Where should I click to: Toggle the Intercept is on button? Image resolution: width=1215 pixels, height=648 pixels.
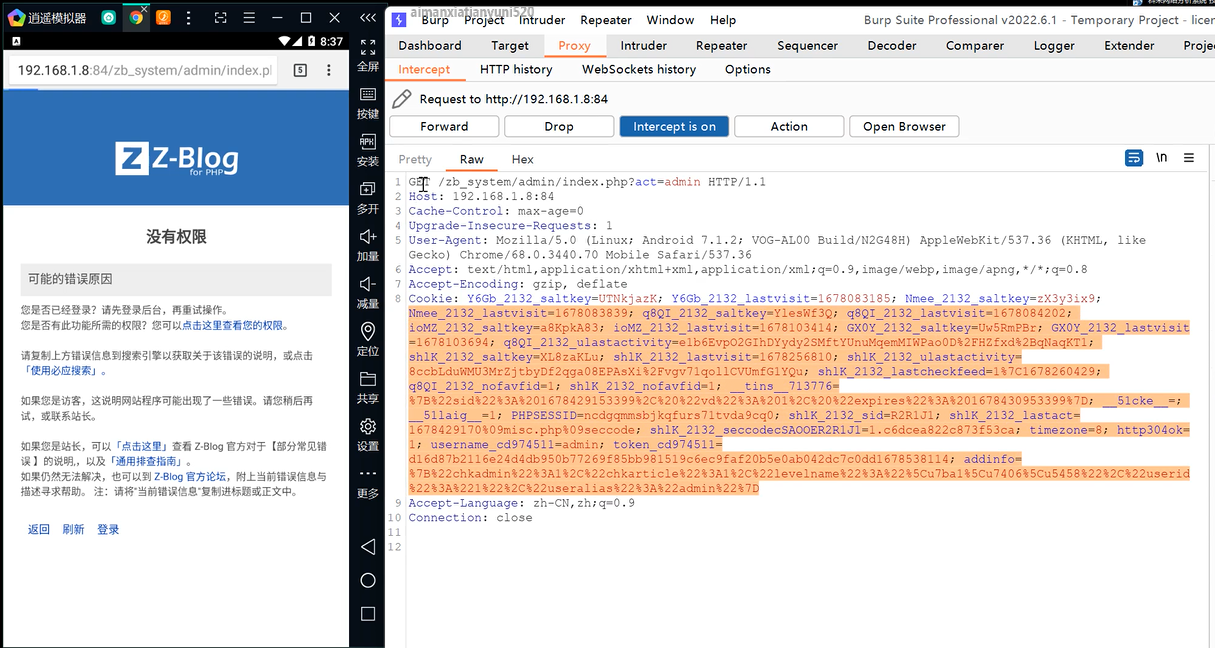point(674,126)
